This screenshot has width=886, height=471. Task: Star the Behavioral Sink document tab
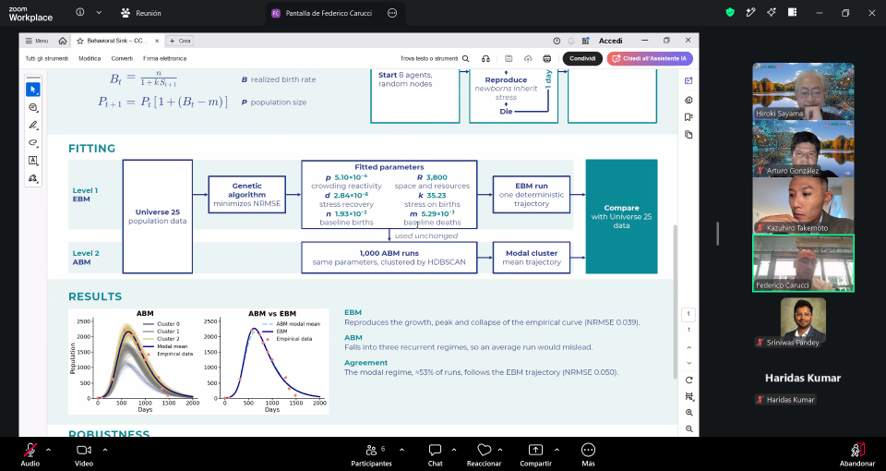[80, 41]
